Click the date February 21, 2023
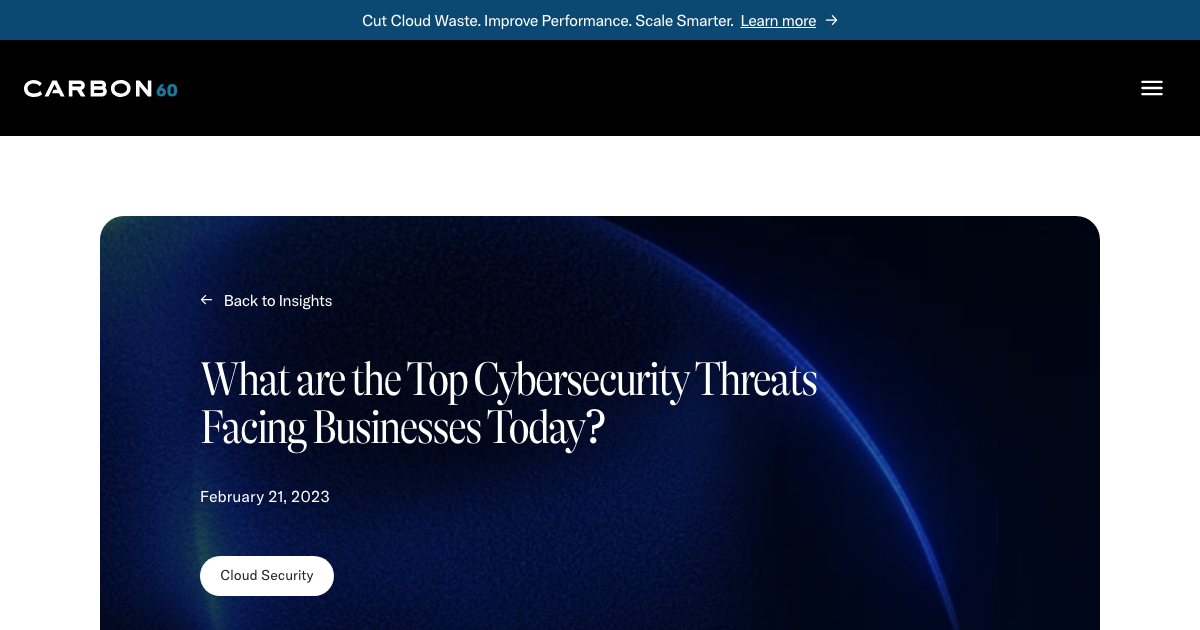This screenshot has width=1200, height=630. coord(265,497)
